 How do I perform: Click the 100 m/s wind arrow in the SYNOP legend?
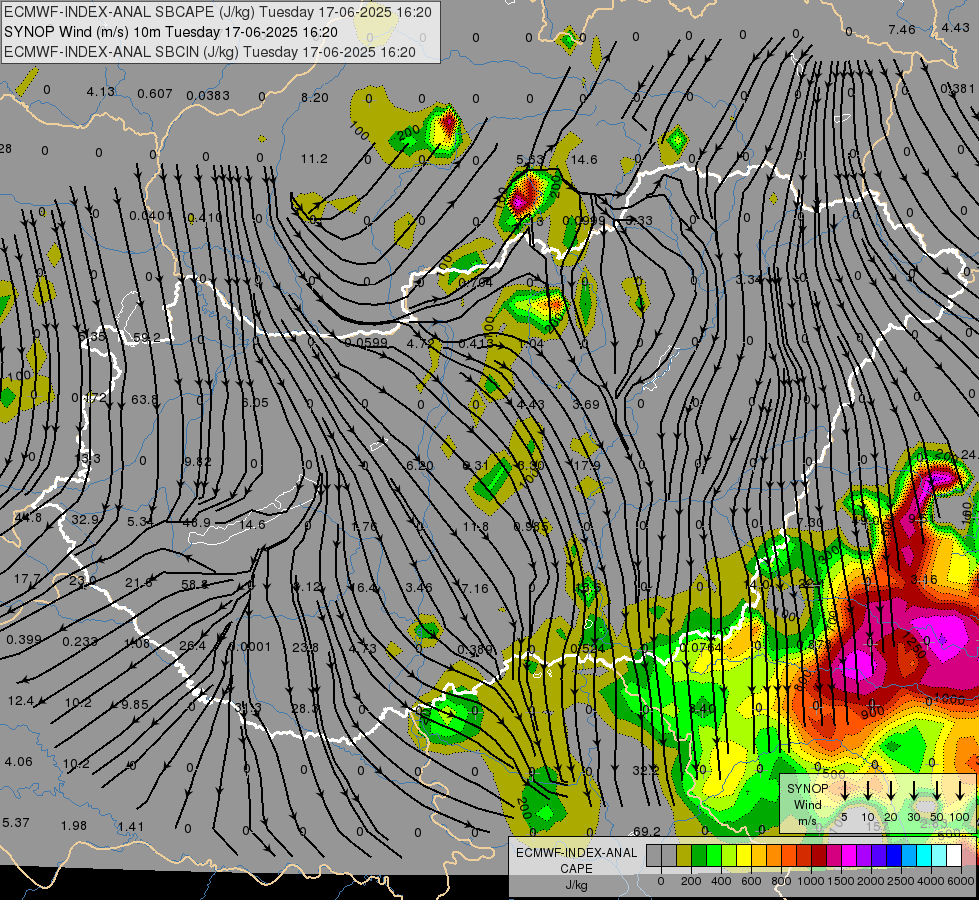(960, 791)
